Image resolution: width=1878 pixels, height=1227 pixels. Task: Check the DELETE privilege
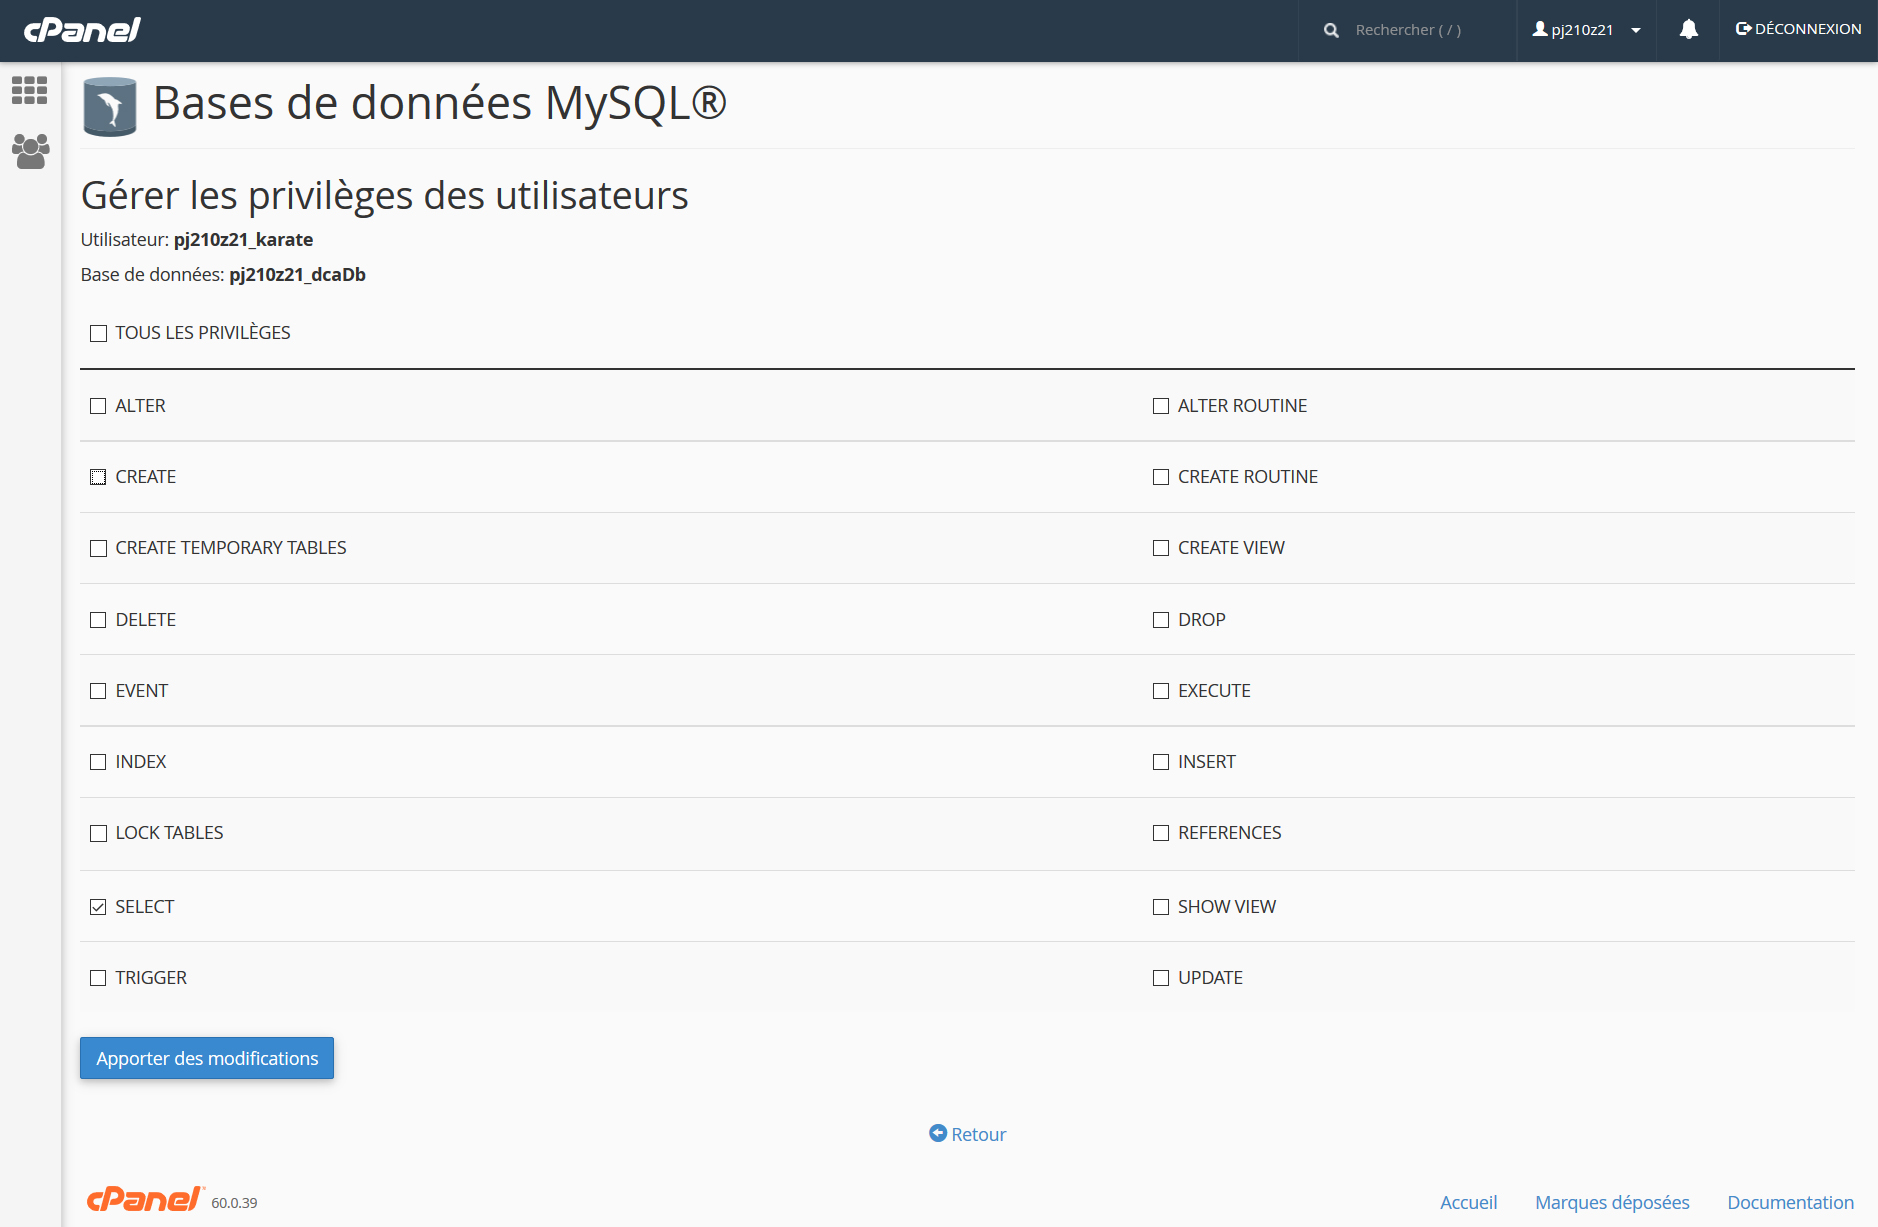tap(98, 620)
